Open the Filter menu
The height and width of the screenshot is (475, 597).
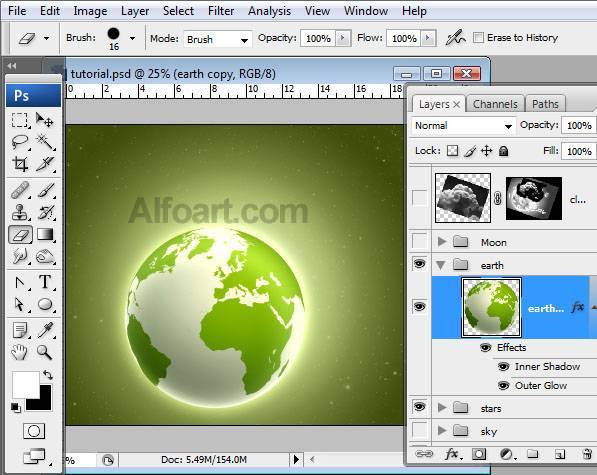pyautogui.click(x=221, y=11)
